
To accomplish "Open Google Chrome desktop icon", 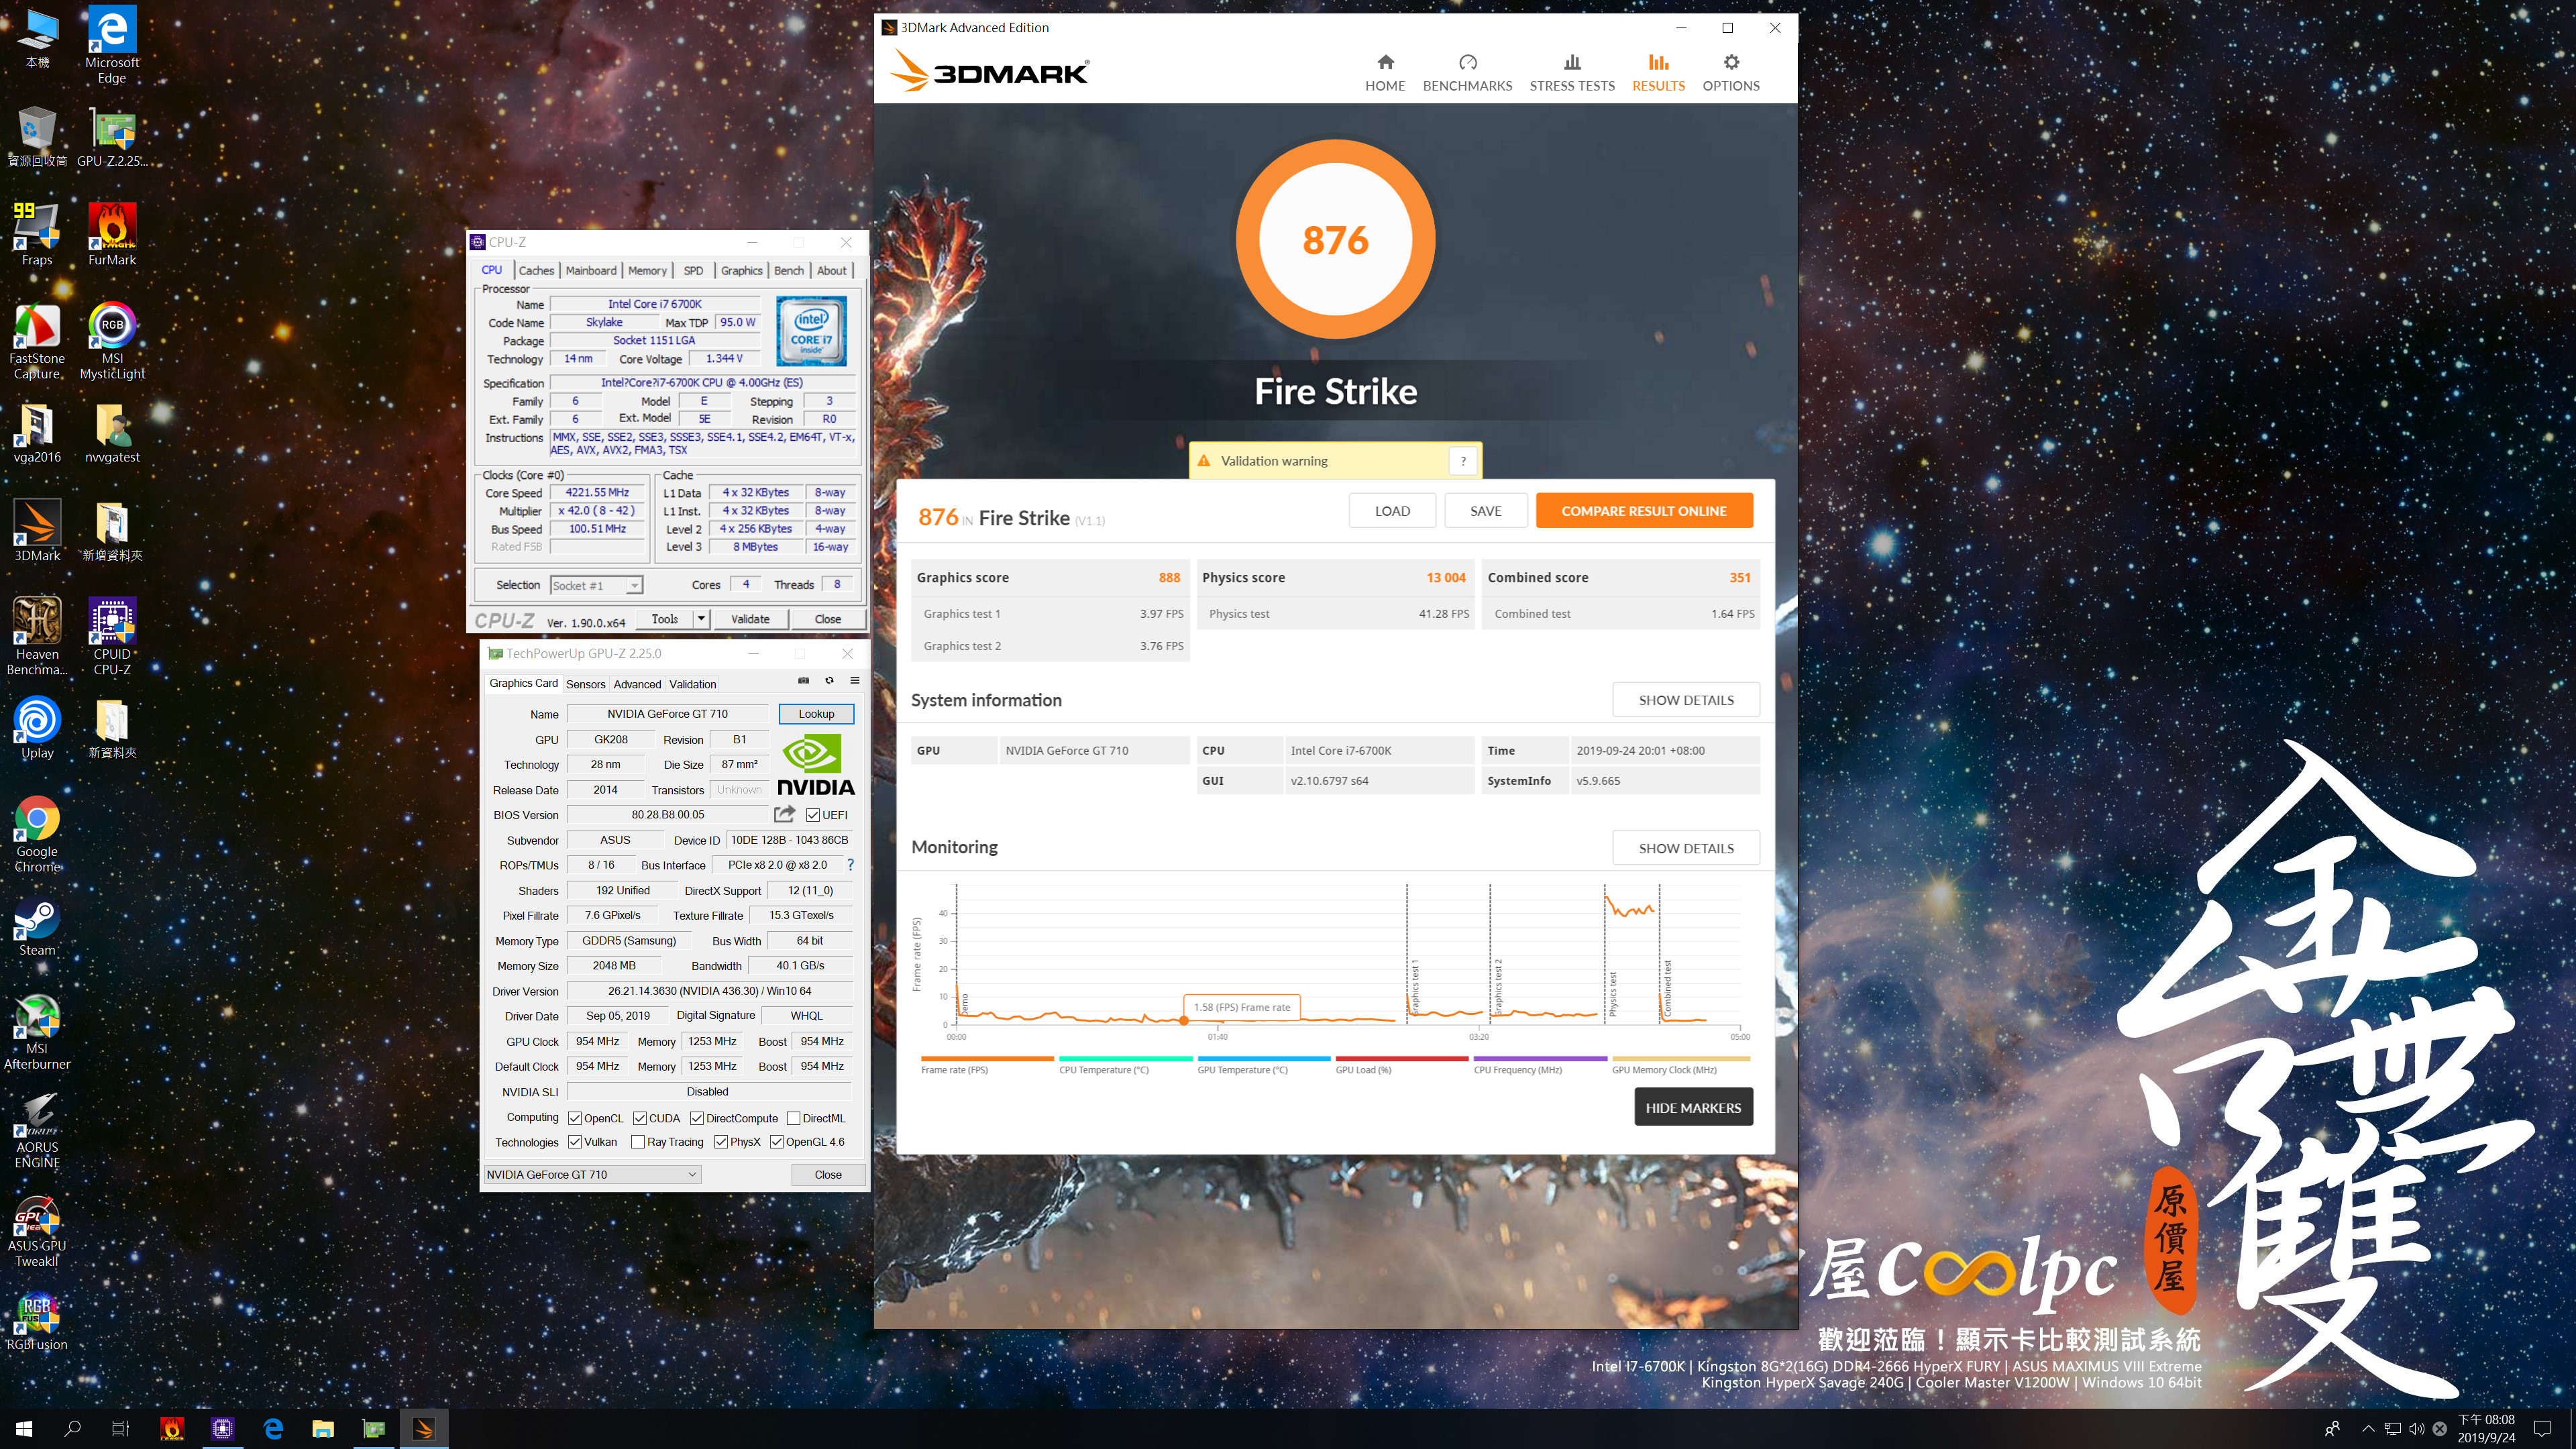I will (37, 835).
